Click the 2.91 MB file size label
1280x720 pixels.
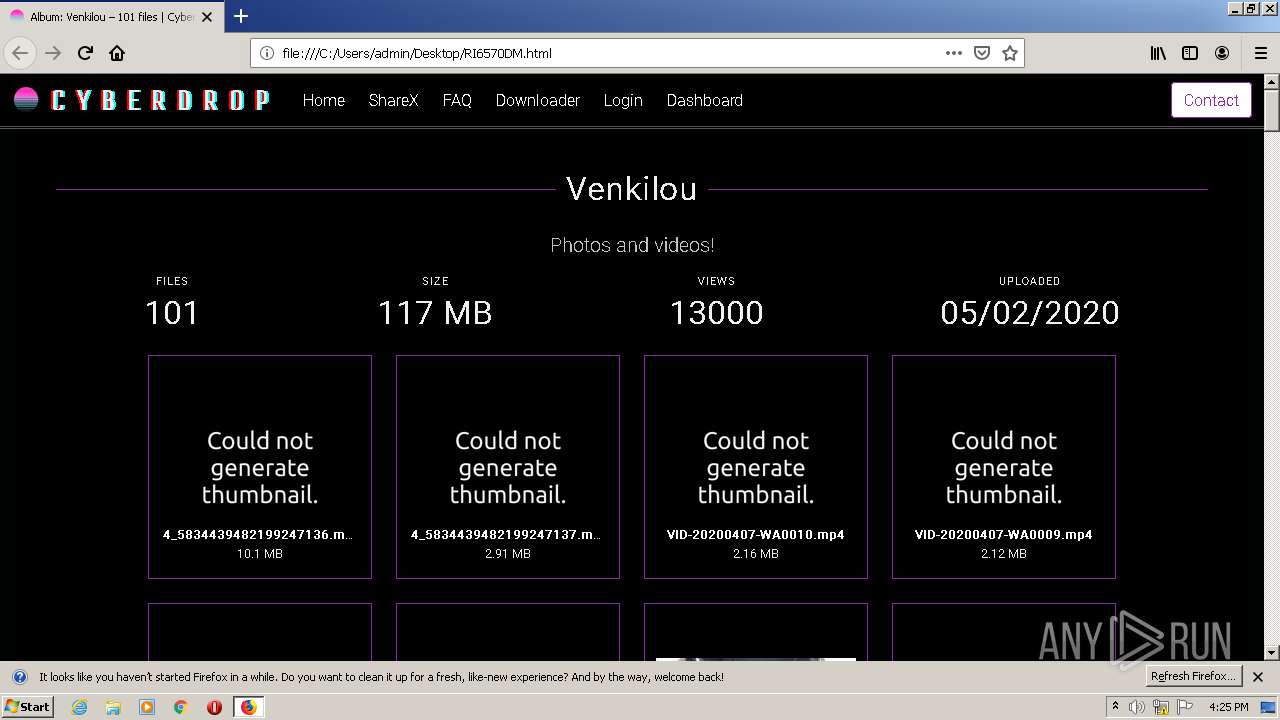pos(508,554)
